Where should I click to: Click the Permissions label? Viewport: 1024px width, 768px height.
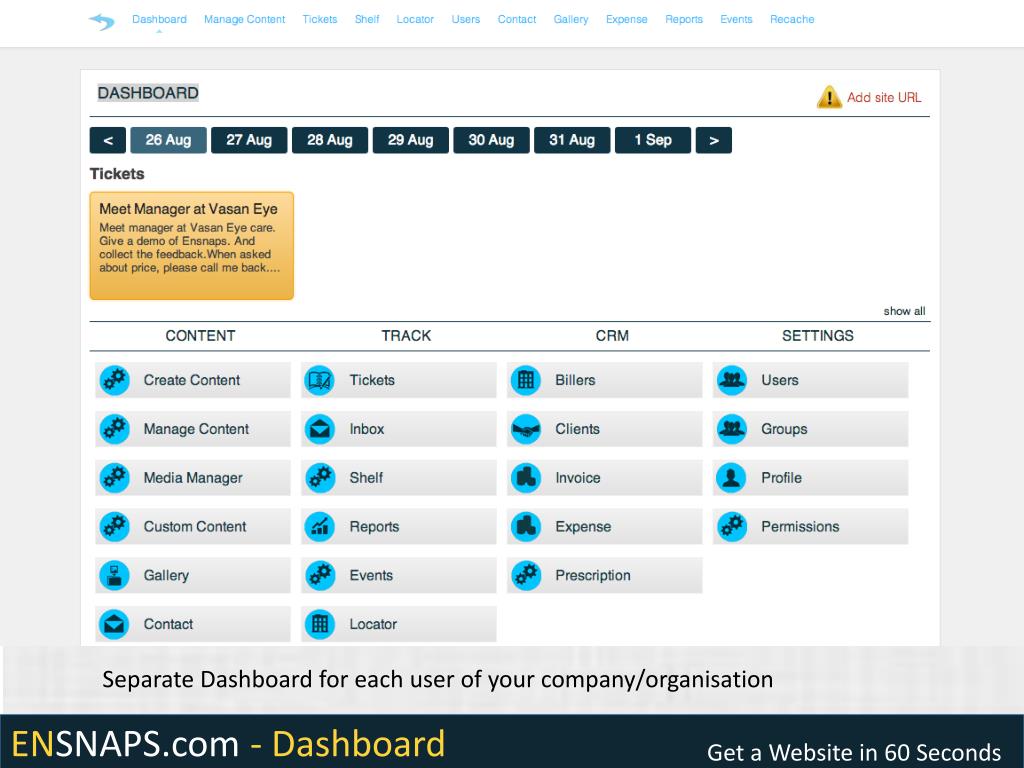(x=800, y=526)
